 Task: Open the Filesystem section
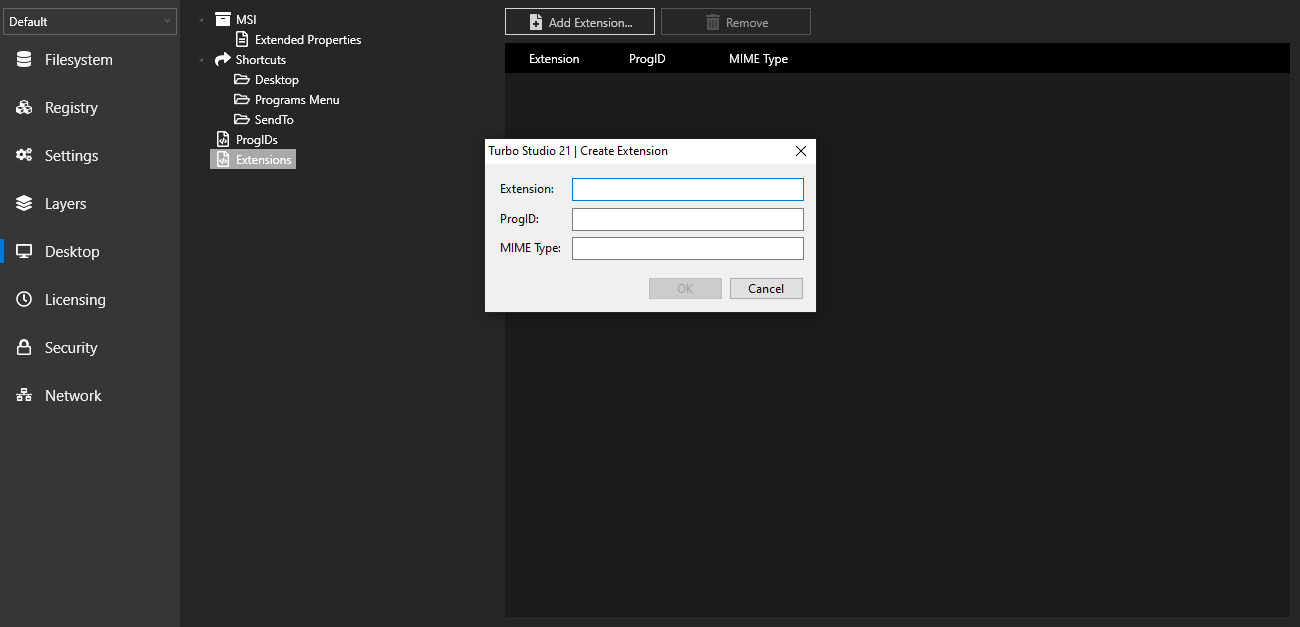tap(78, 60)
